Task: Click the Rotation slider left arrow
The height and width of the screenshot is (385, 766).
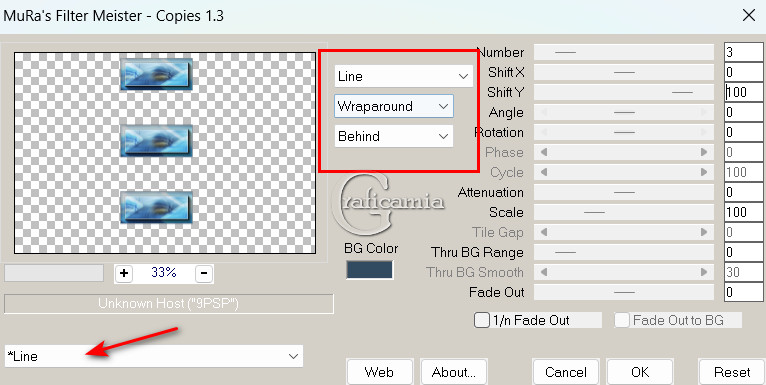Action: [543, 132]
